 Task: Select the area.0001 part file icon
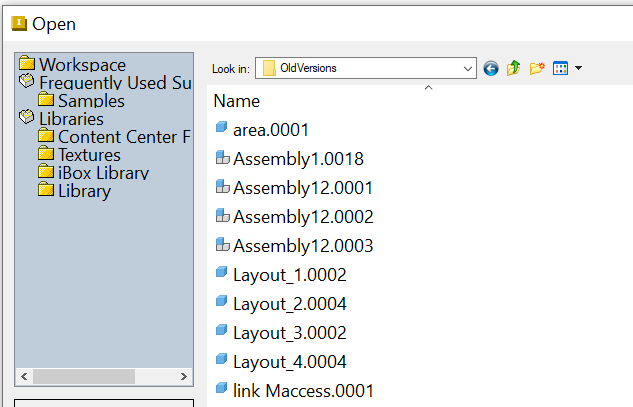tap(222, 128)
